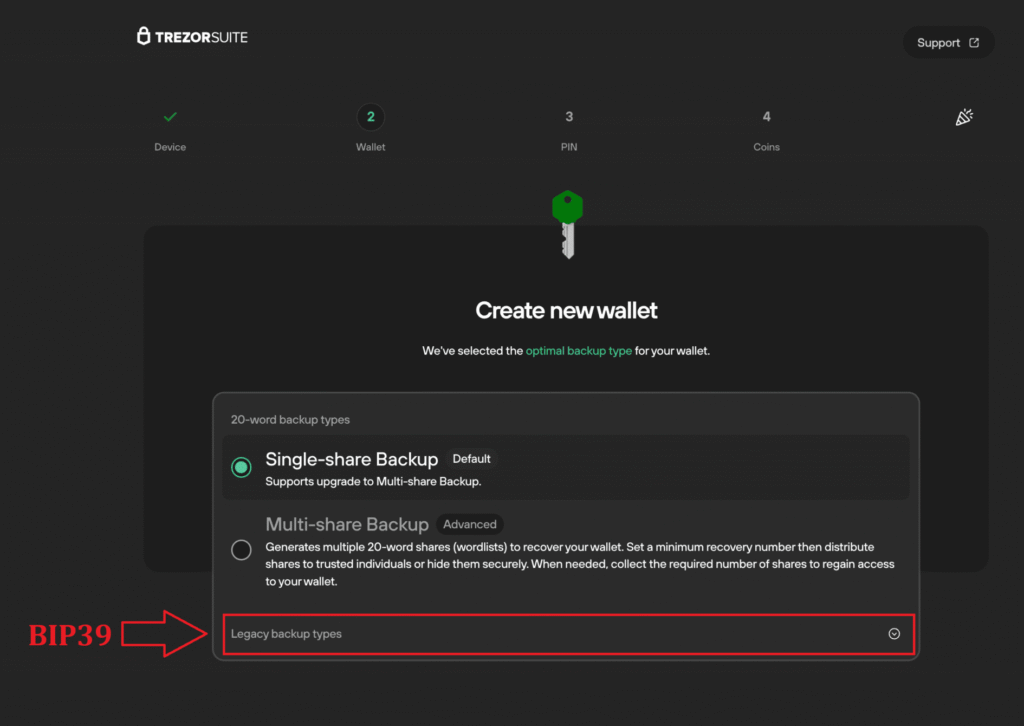Click 'Supports upgrade to Multi-share Backup' text
1024x726 pixels.
[x=373, y=481]
